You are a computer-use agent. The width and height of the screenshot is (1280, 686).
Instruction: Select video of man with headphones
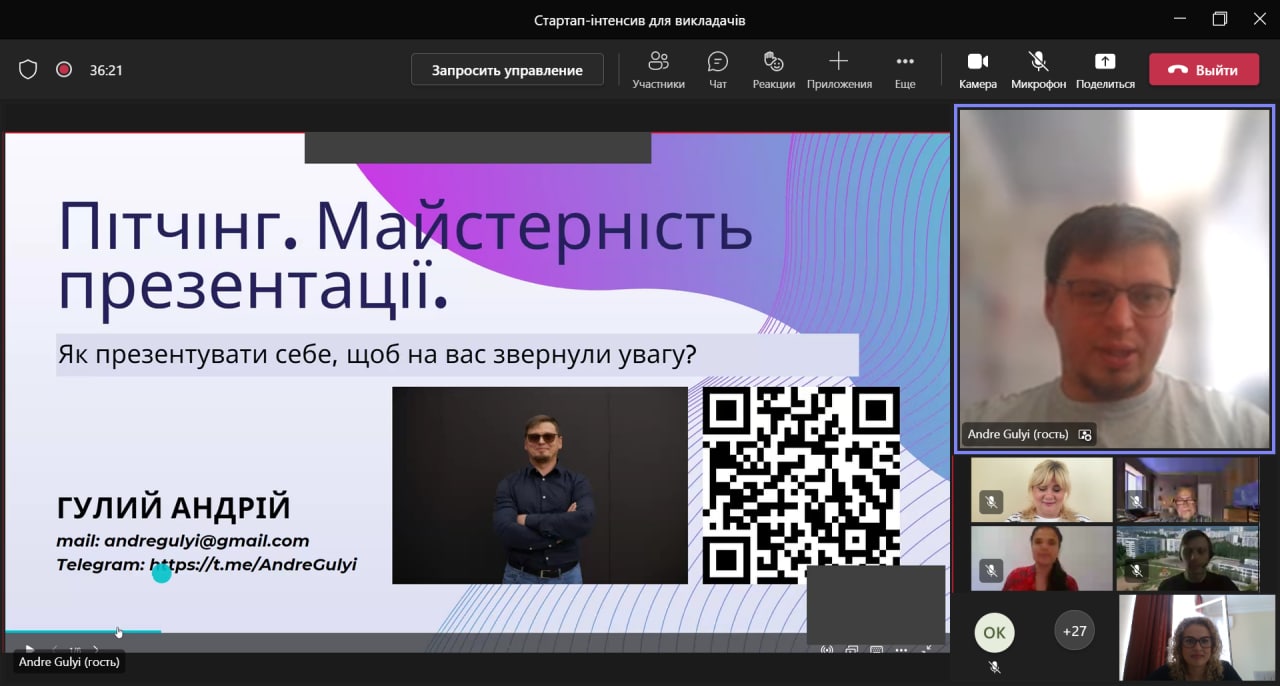click(x=1187, y=559)
